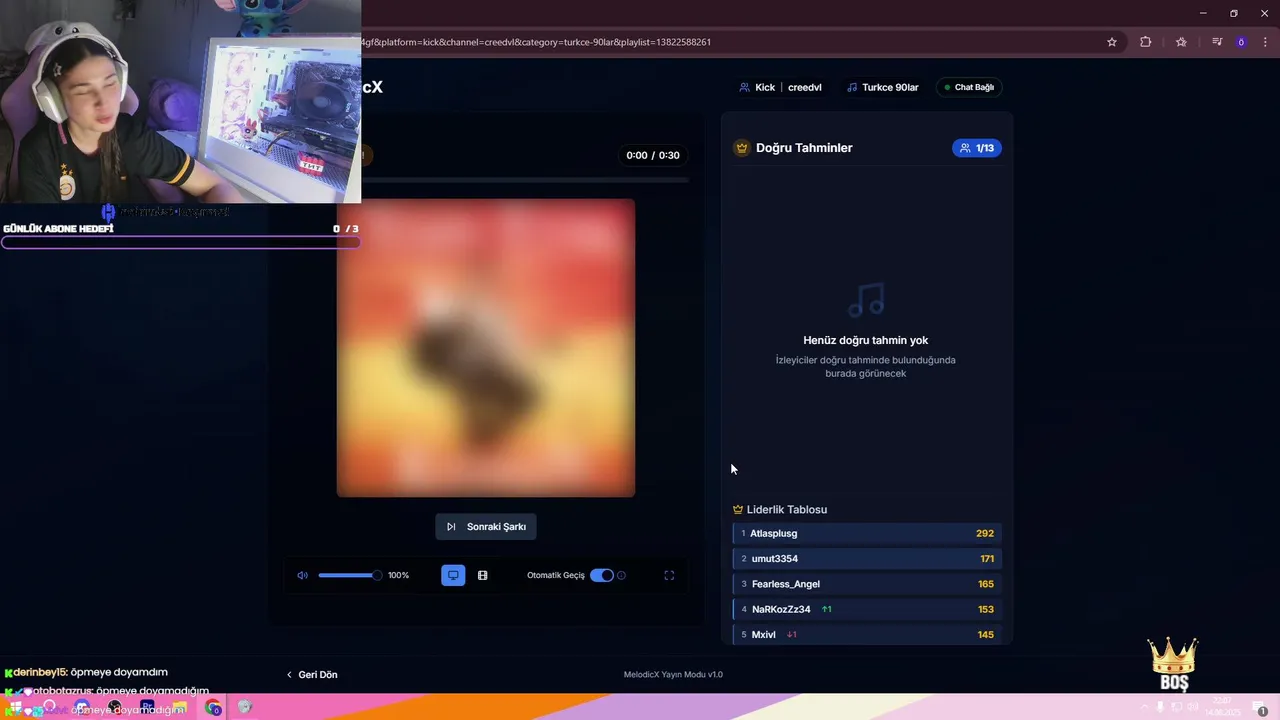Enter fullscreen with the expand icon
Image resolution: width=1280 pixels, height=720 pixels.
[x=669, y=575]
